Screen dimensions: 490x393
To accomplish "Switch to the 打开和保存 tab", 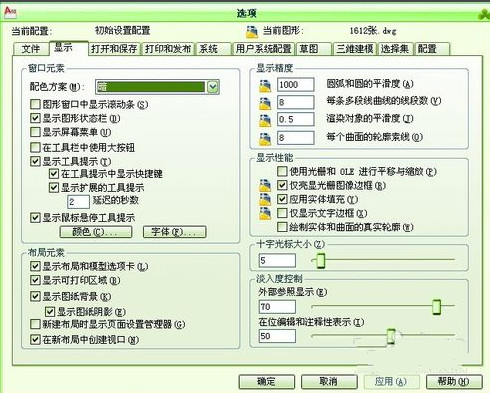I will (114, 49).
